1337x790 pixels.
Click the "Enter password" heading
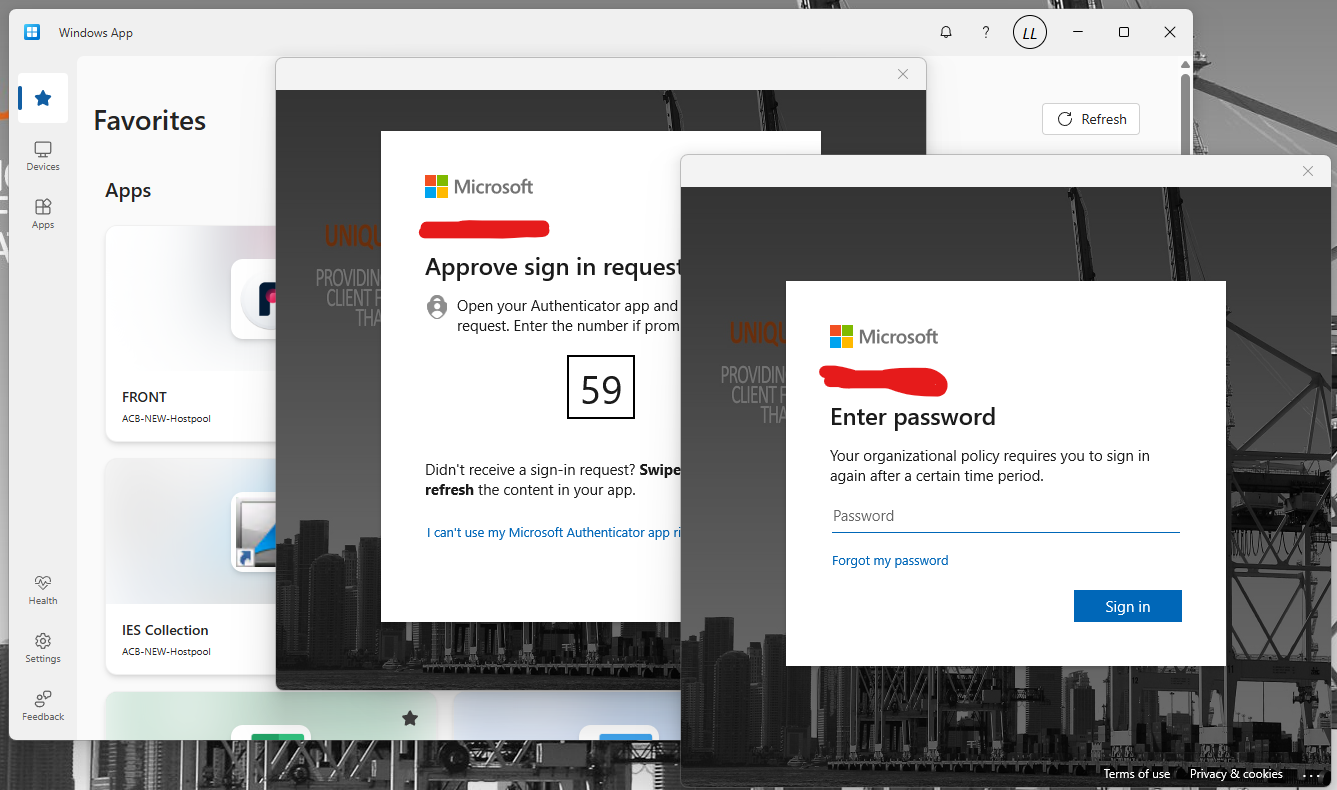click(x=913, y=417)
